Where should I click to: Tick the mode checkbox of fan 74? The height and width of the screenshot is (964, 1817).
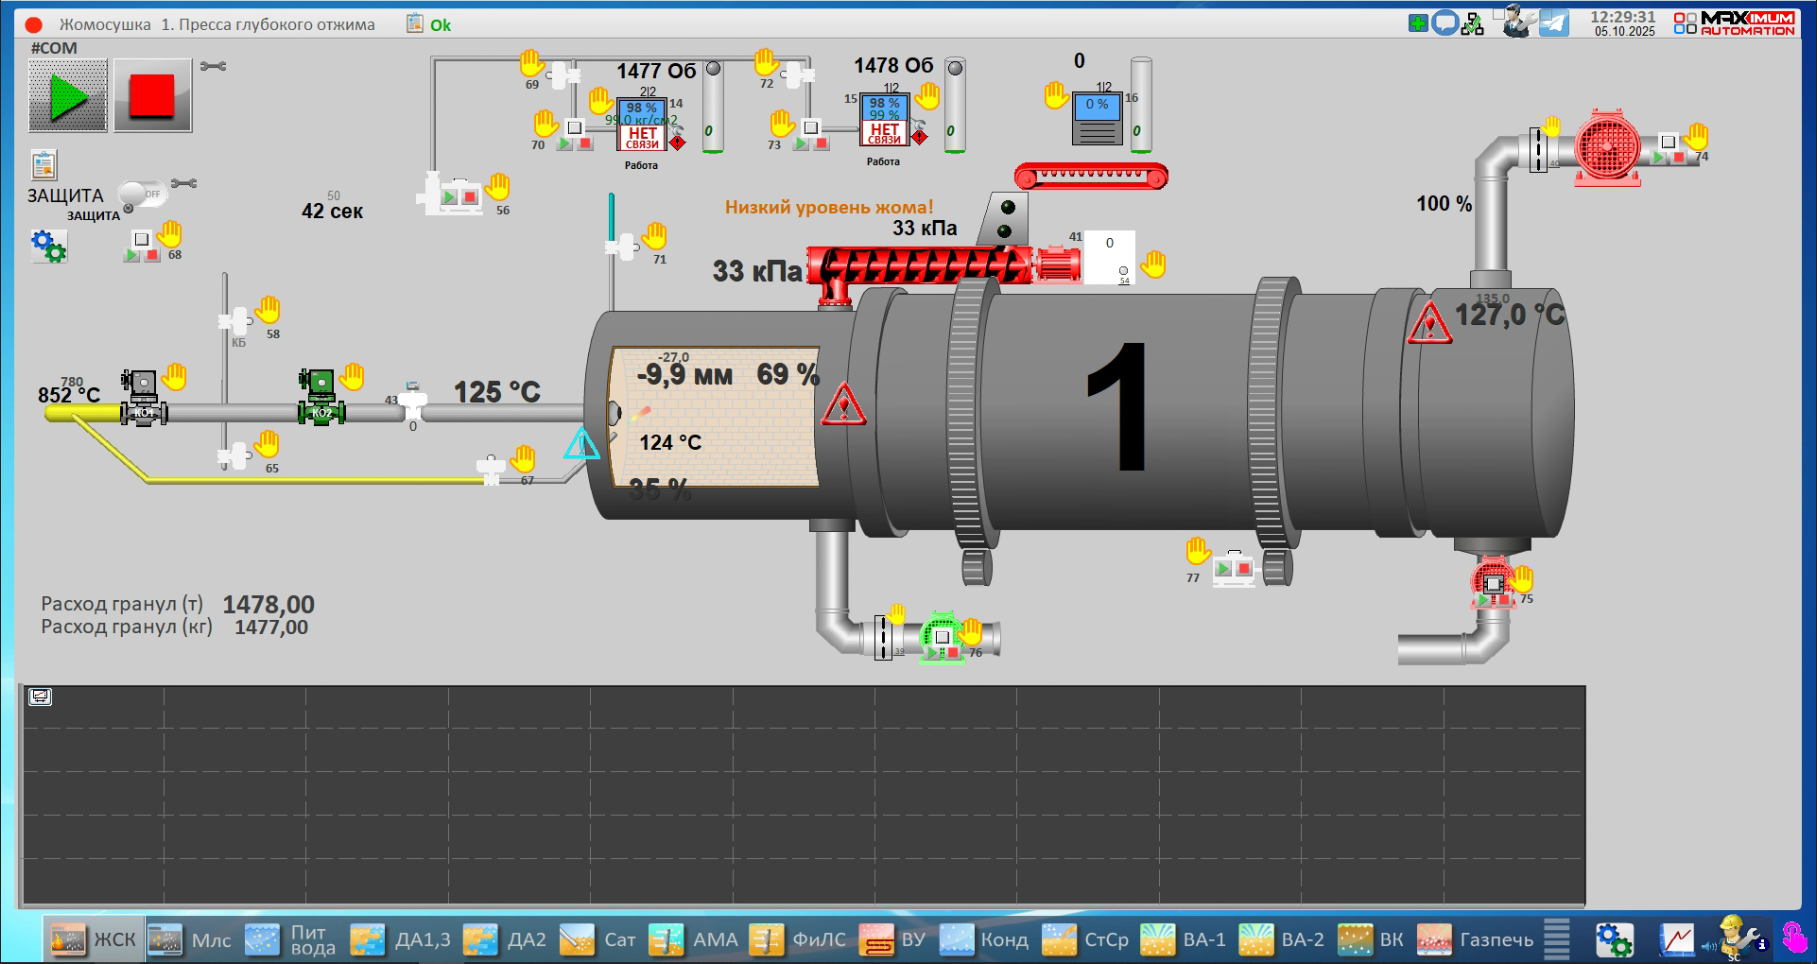click(x=1668, y=142)
